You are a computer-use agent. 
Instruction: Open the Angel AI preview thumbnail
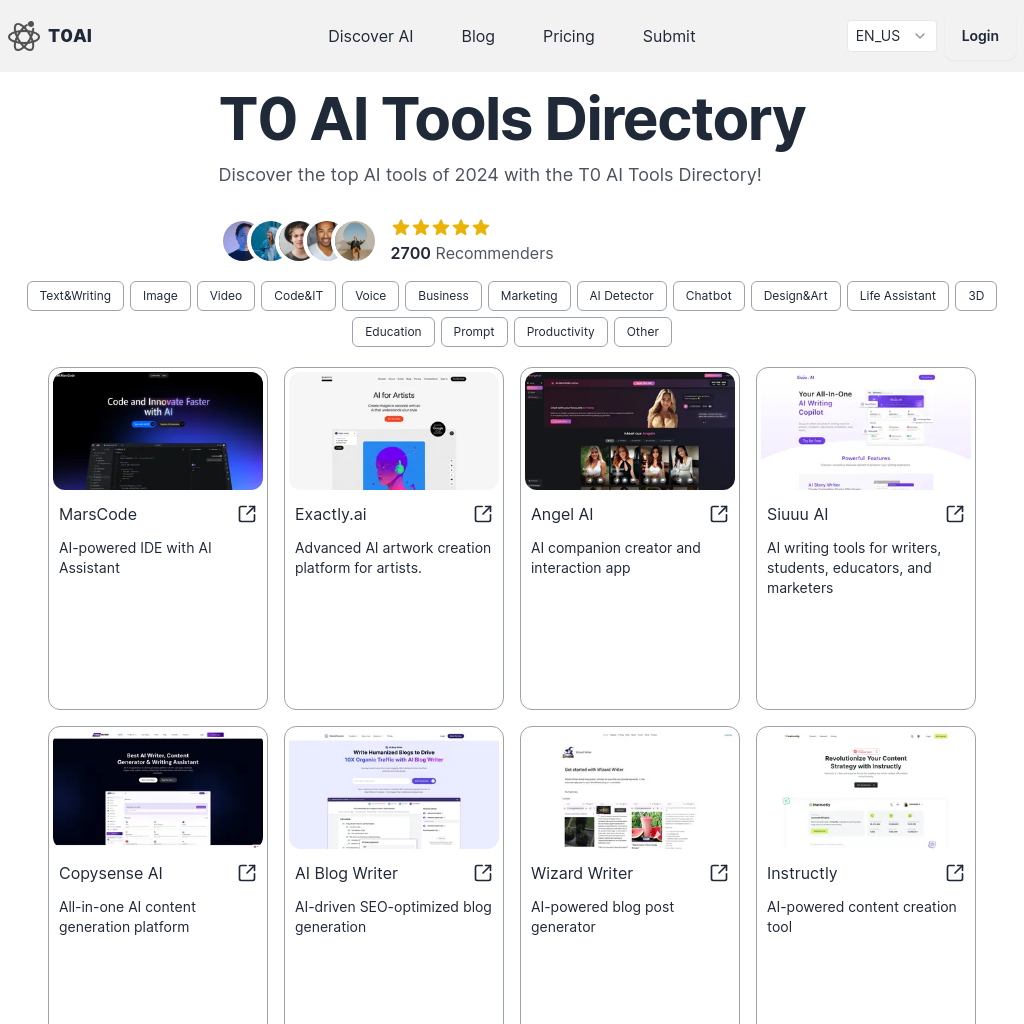(630, 431)
